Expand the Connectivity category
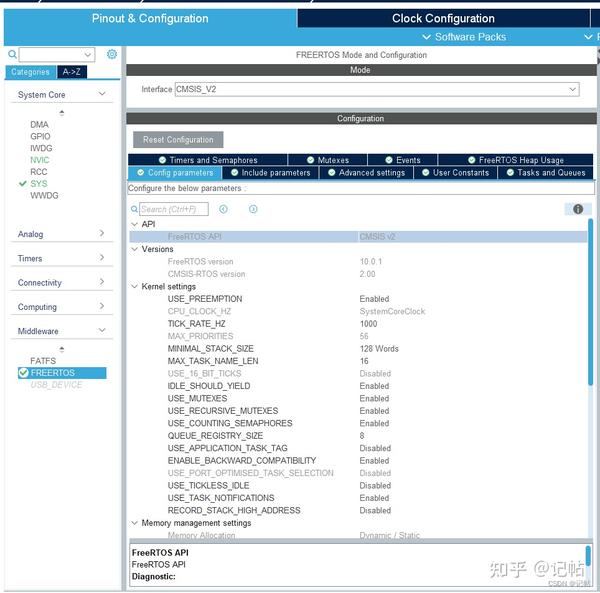Screen dimensions: 600x593 [61, 282]
